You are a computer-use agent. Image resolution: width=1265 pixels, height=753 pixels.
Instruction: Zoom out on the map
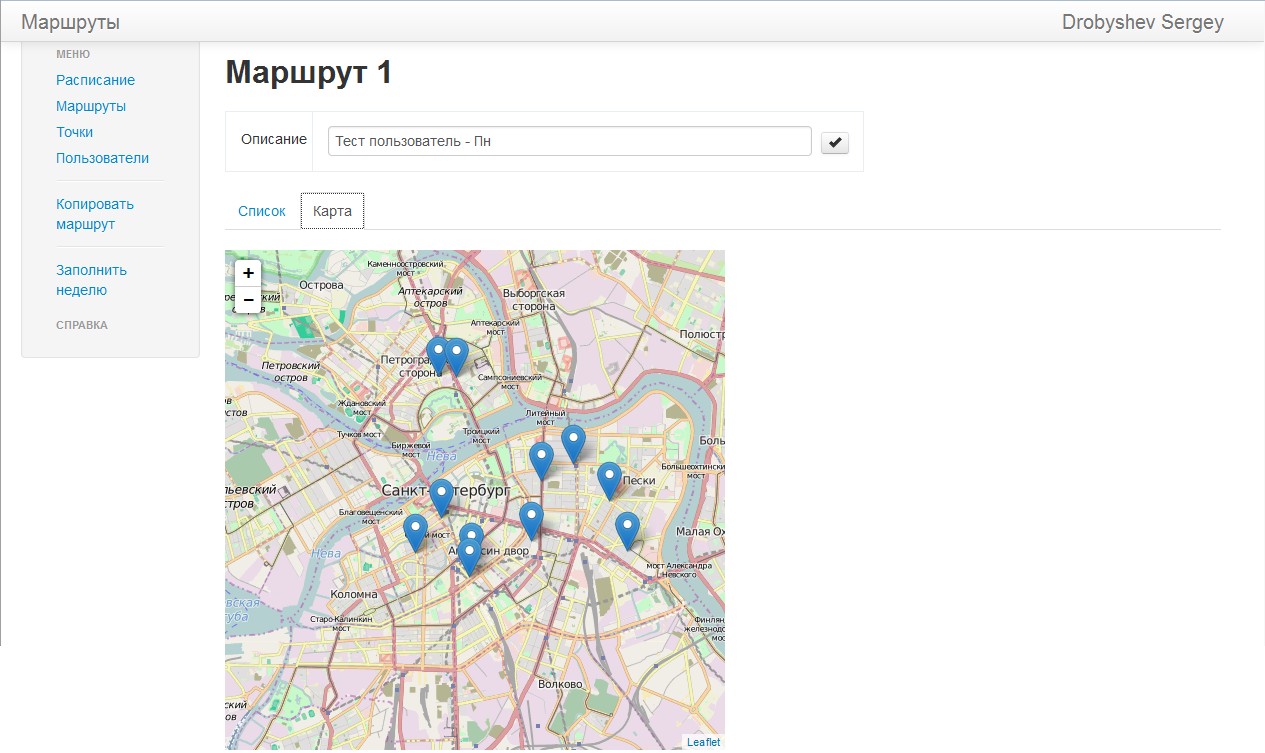[248, 299]
